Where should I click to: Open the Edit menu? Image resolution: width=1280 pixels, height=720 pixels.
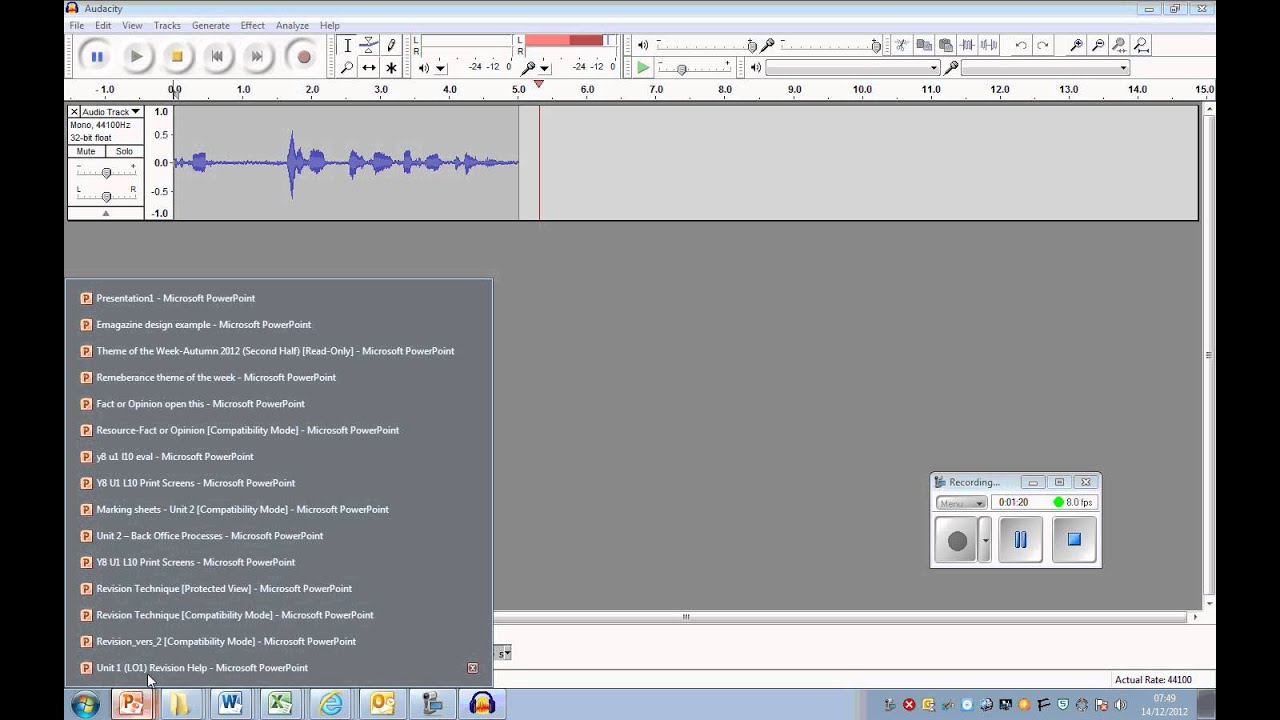tap(103, 25)
